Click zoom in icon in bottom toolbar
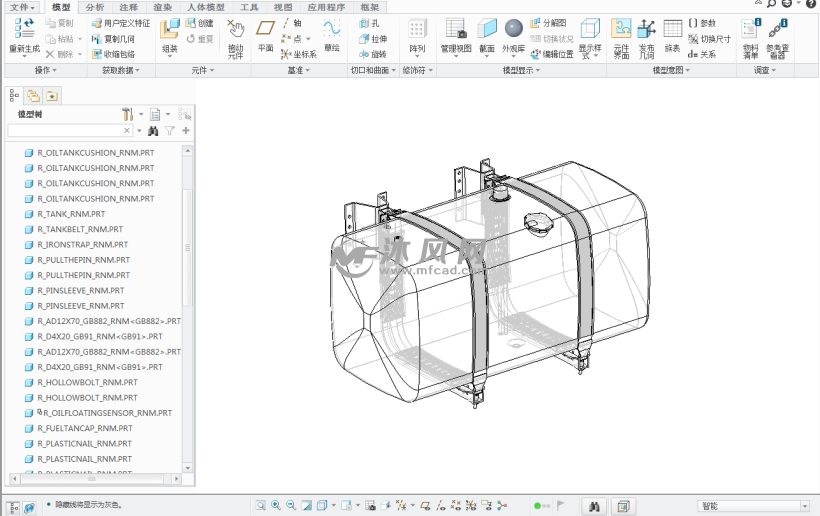This screenshot has height=516, width=820. click(276, 506)
